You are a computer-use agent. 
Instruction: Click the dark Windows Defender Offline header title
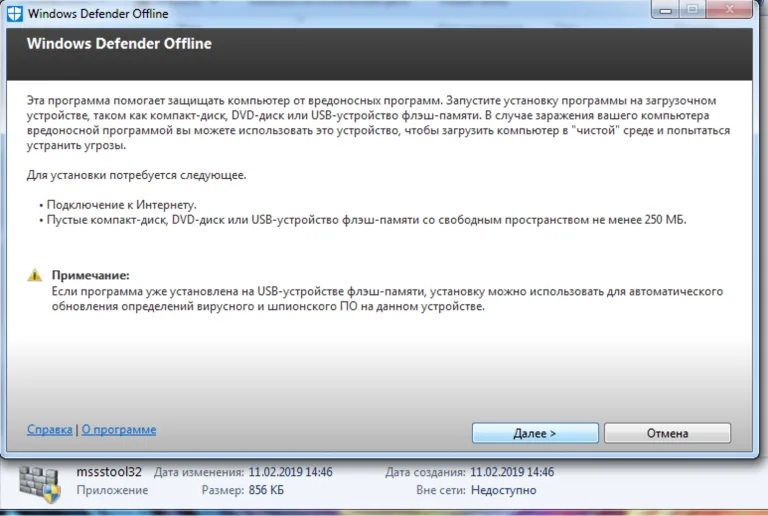tap(120, 44)
